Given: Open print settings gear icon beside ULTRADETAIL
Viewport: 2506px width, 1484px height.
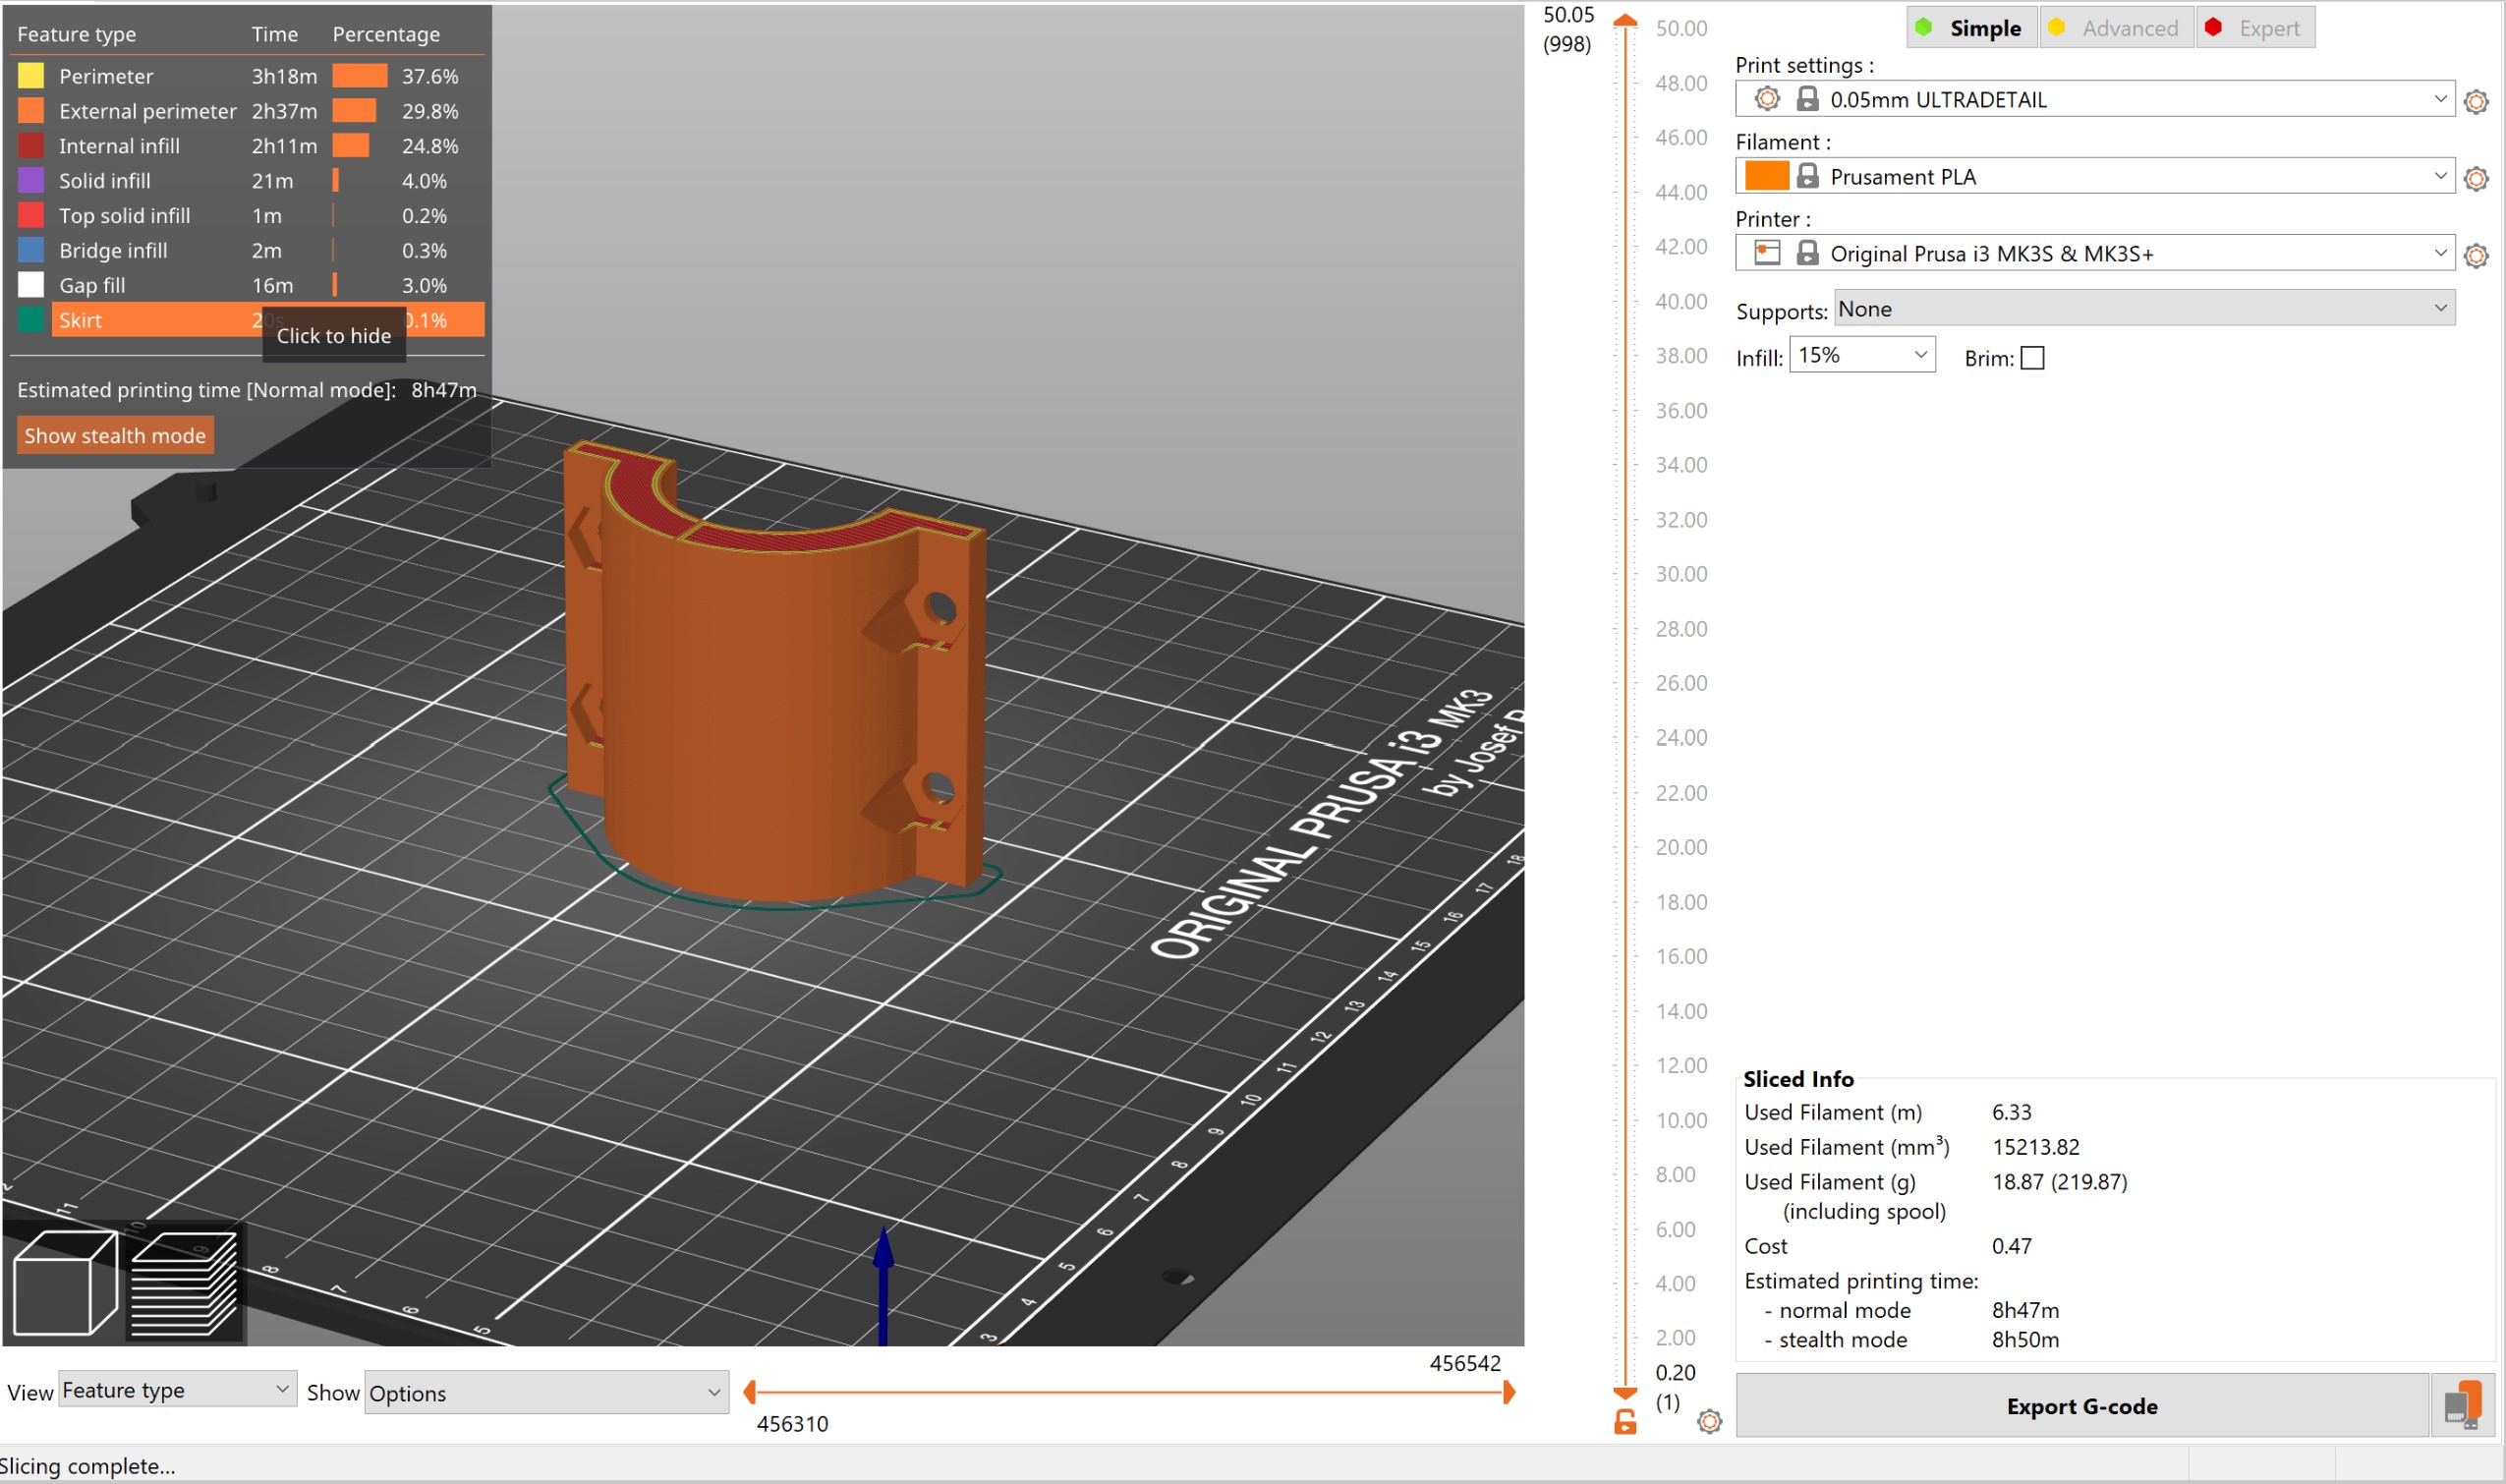Looking at the screenshot, I should (2475, 102).
